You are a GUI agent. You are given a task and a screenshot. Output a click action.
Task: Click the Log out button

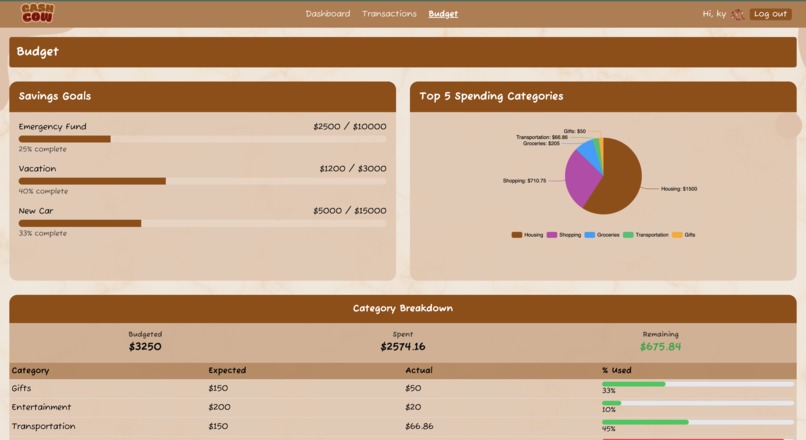tap(770, 14)
